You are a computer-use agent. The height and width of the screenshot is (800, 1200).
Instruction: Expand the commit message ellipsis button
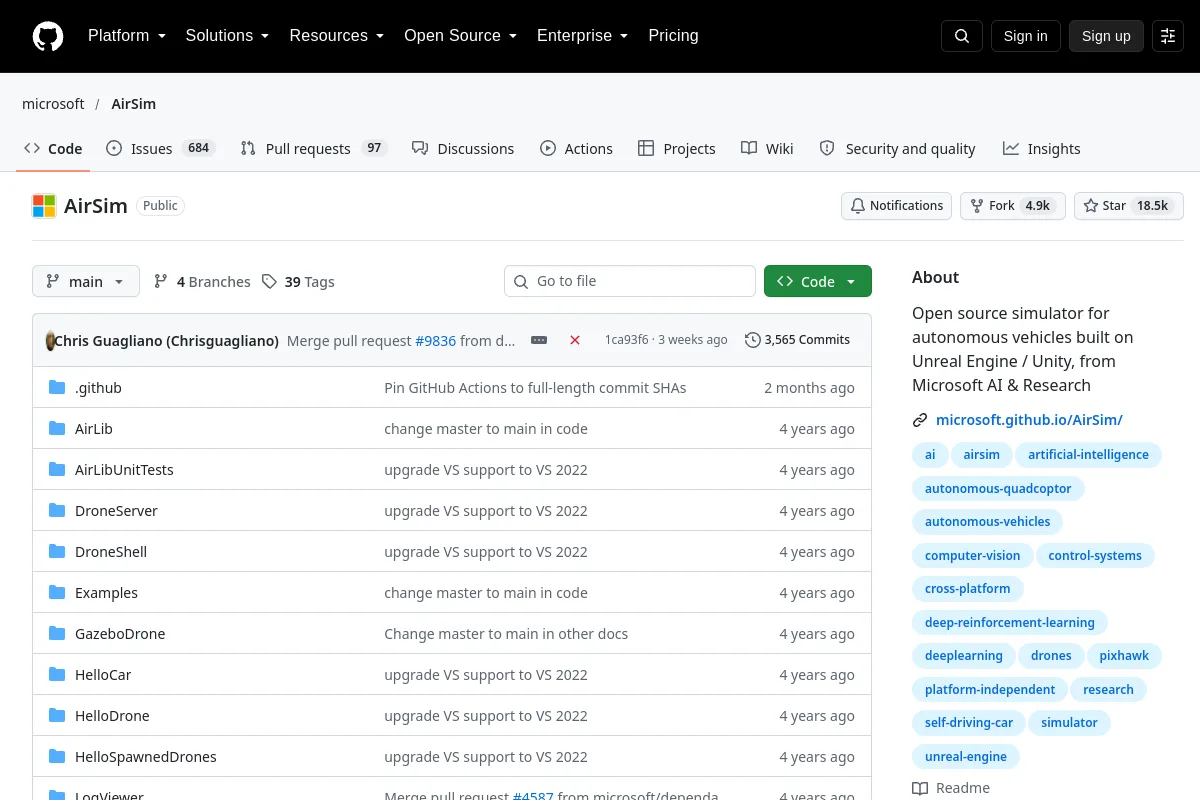pyautogui.click(x=539, y=340)
